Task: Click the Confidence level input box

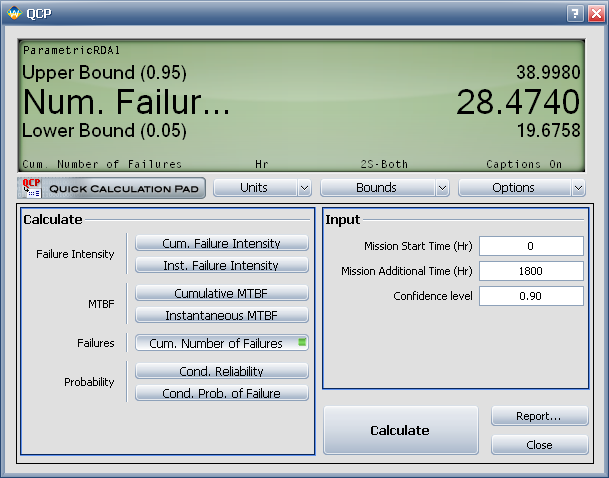Action: (x=530, y=296)
